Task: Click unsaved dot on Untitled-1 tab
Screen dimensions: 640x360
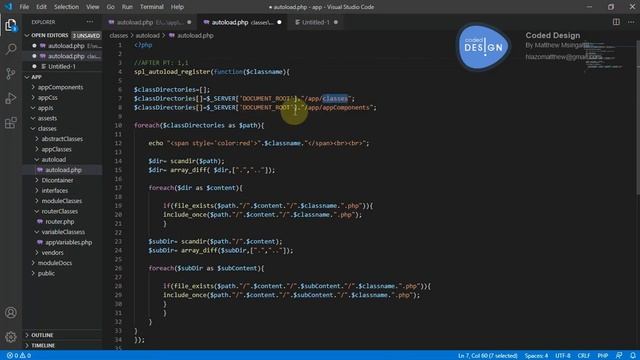Action: coord(336,22)
